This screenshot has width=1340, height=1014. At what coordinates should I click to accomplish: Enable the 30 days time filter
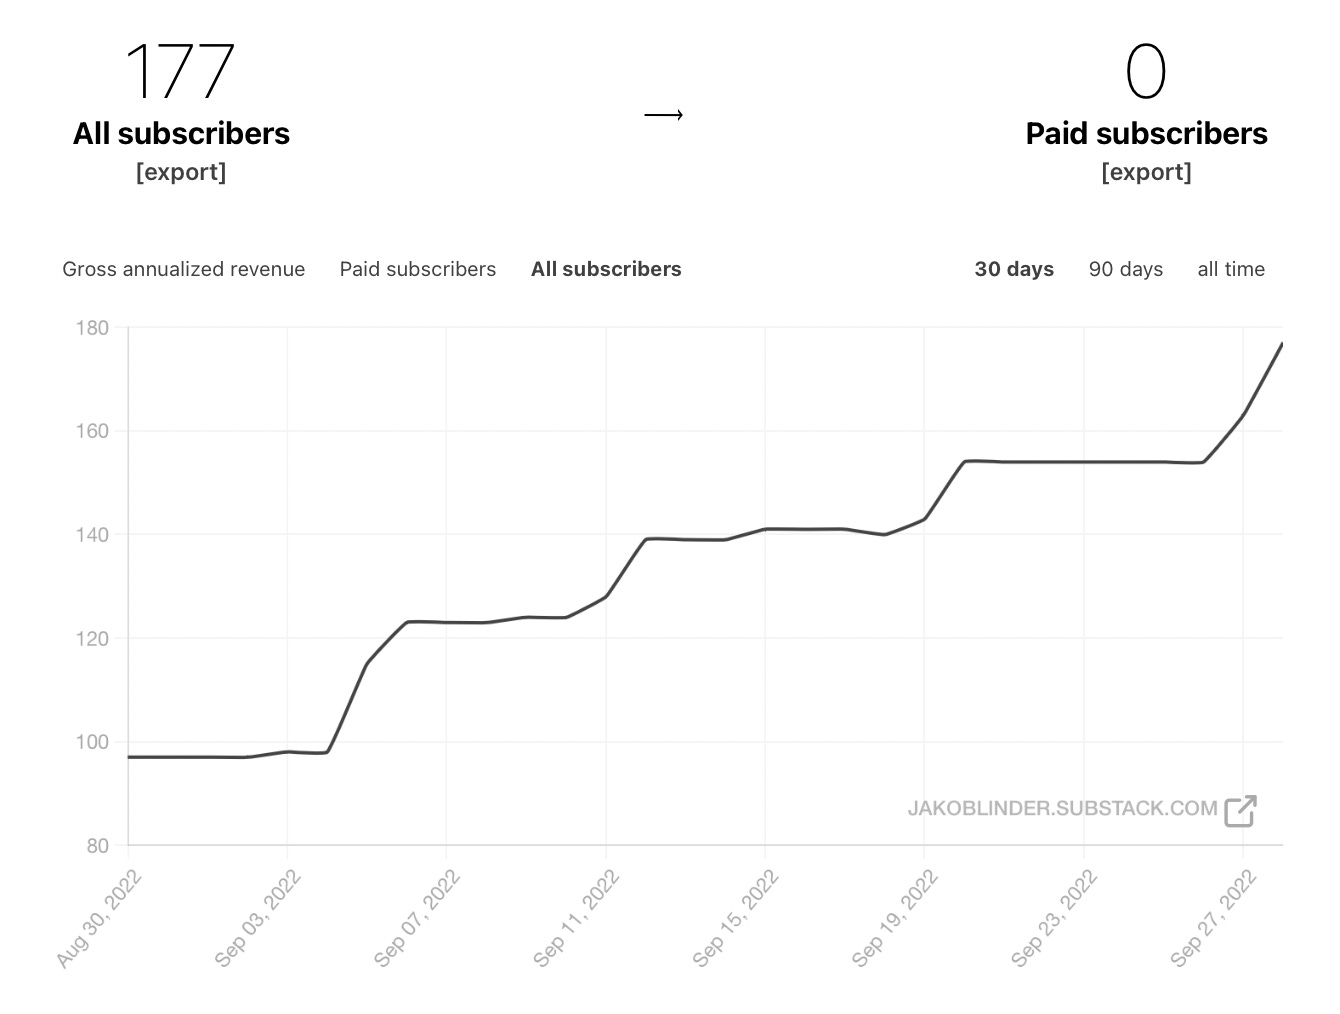(x=1014, y=269)
